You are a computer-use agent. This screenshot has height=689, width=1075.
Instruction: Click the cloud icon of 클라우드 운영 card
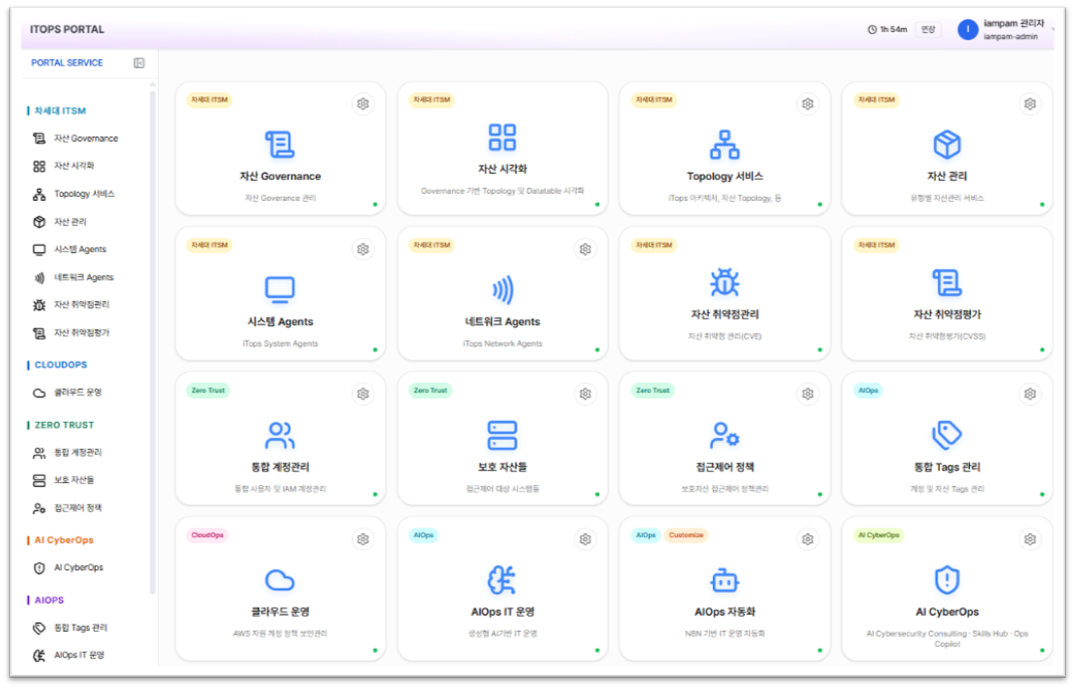[280, 581]
